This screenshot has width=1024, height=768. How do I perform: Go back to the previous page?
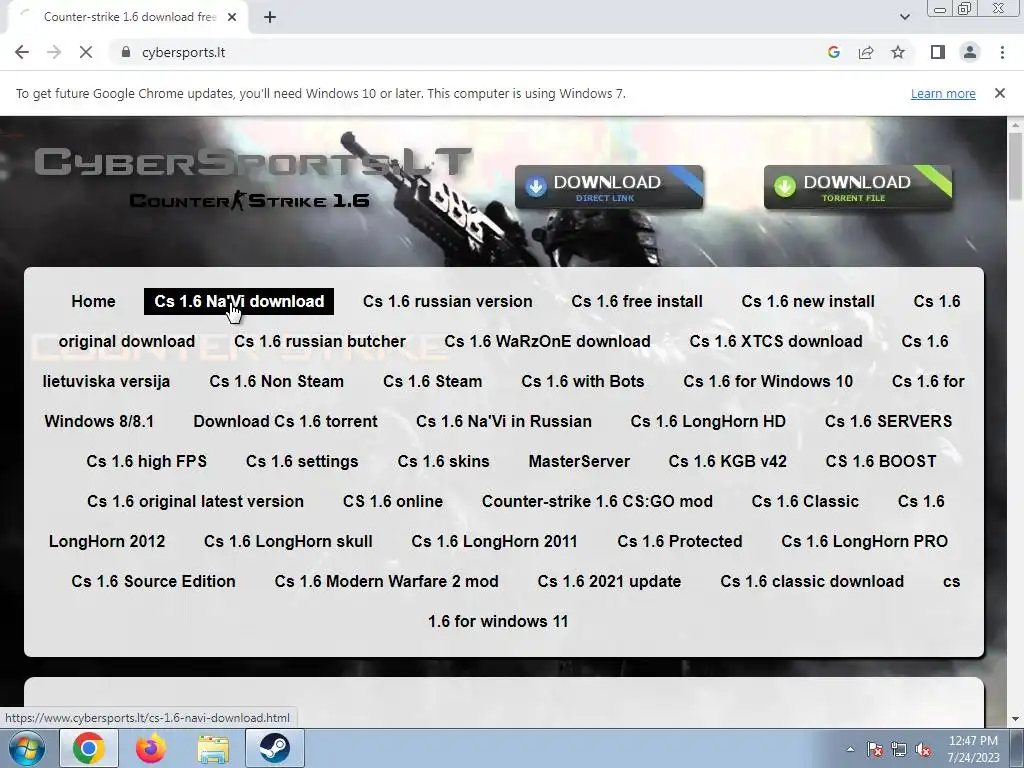[22, 52]
